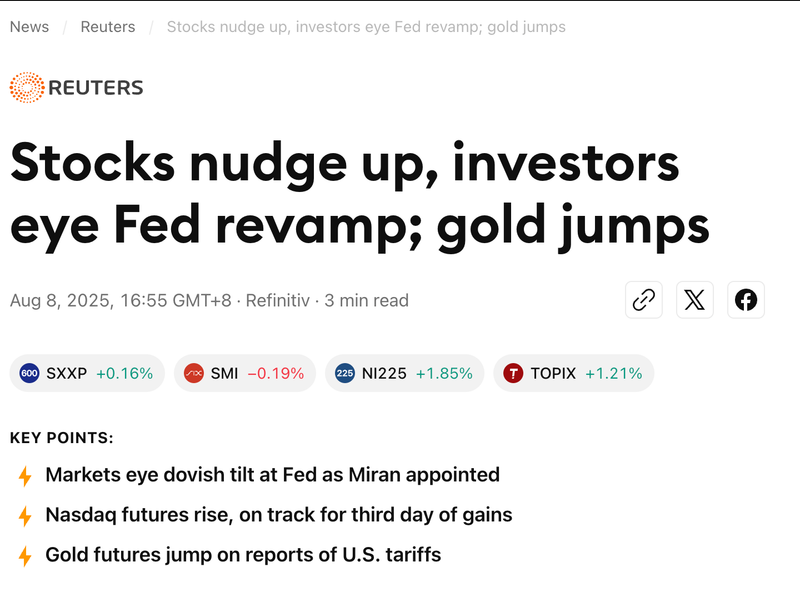The image size is (800, 594).
Task: Share article on X
Action: pyautogui.click(x=695, y=300)
